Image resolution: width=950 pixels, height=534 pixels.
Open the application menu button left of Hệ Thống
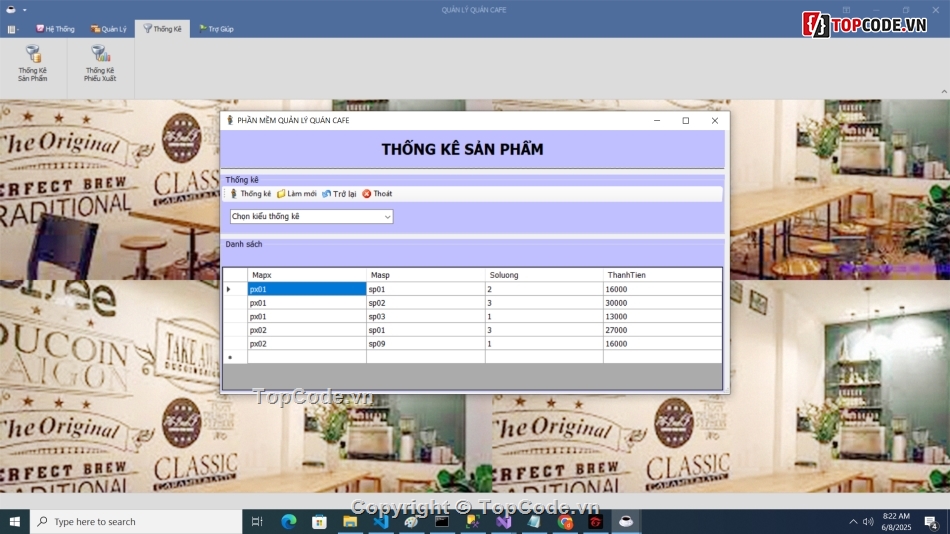click(13, 28)
